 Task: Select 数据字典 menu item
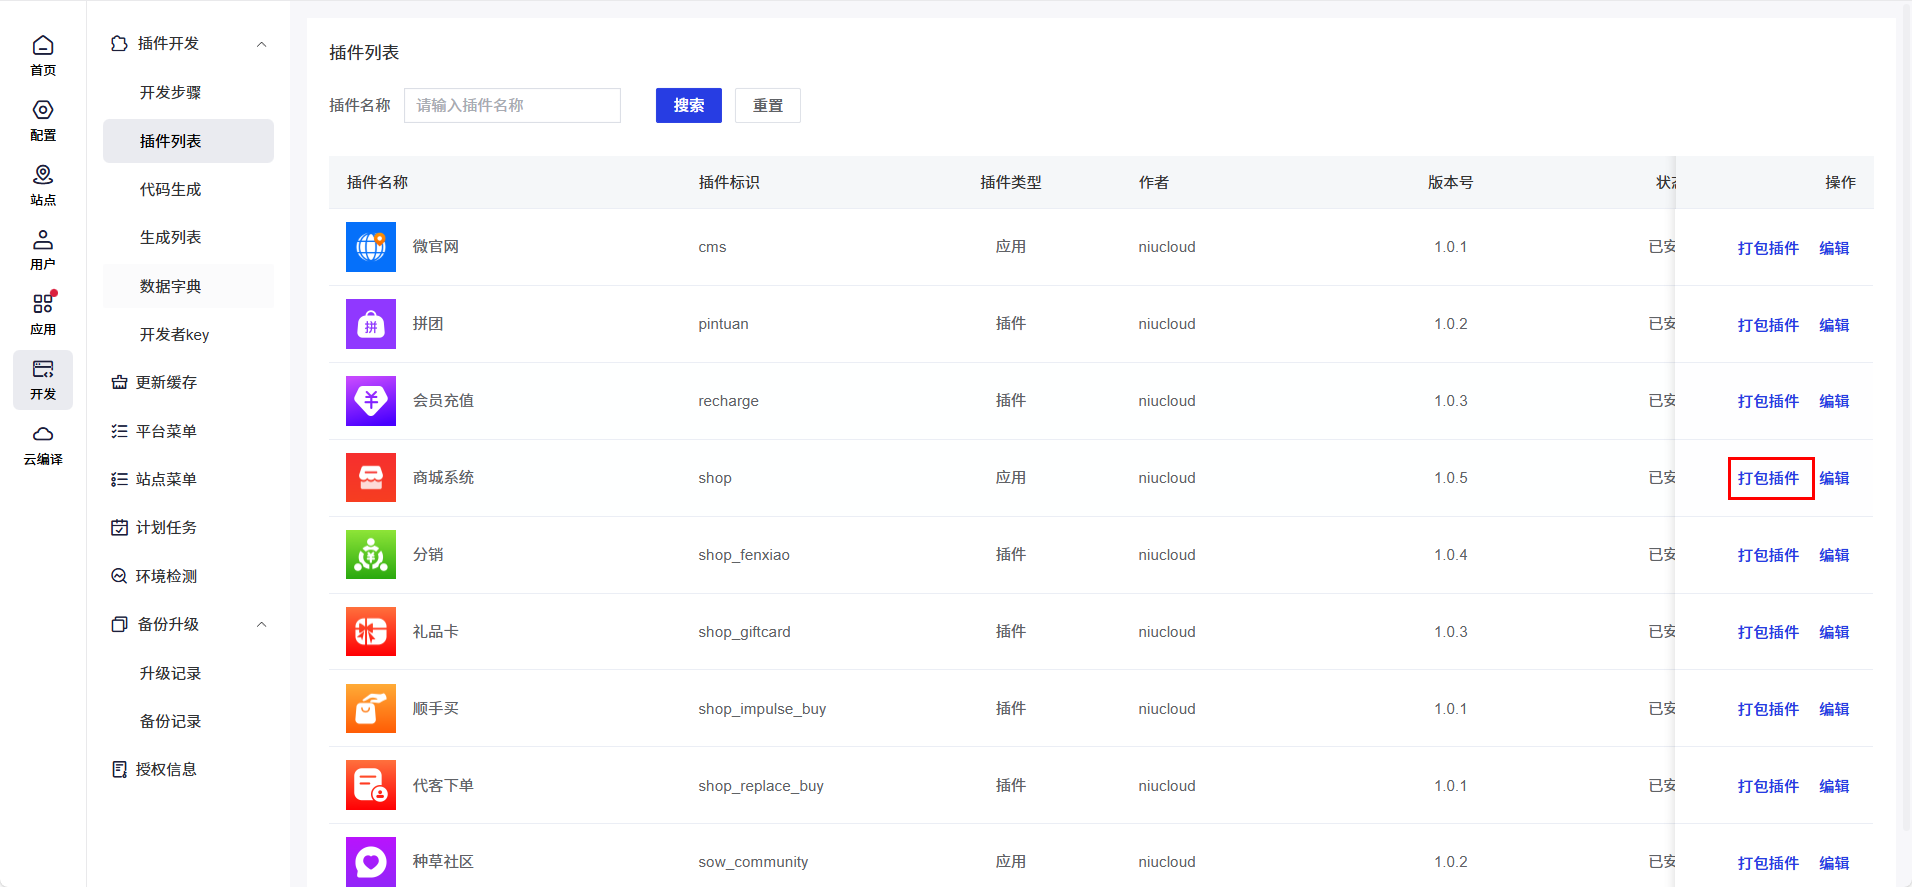171,286
